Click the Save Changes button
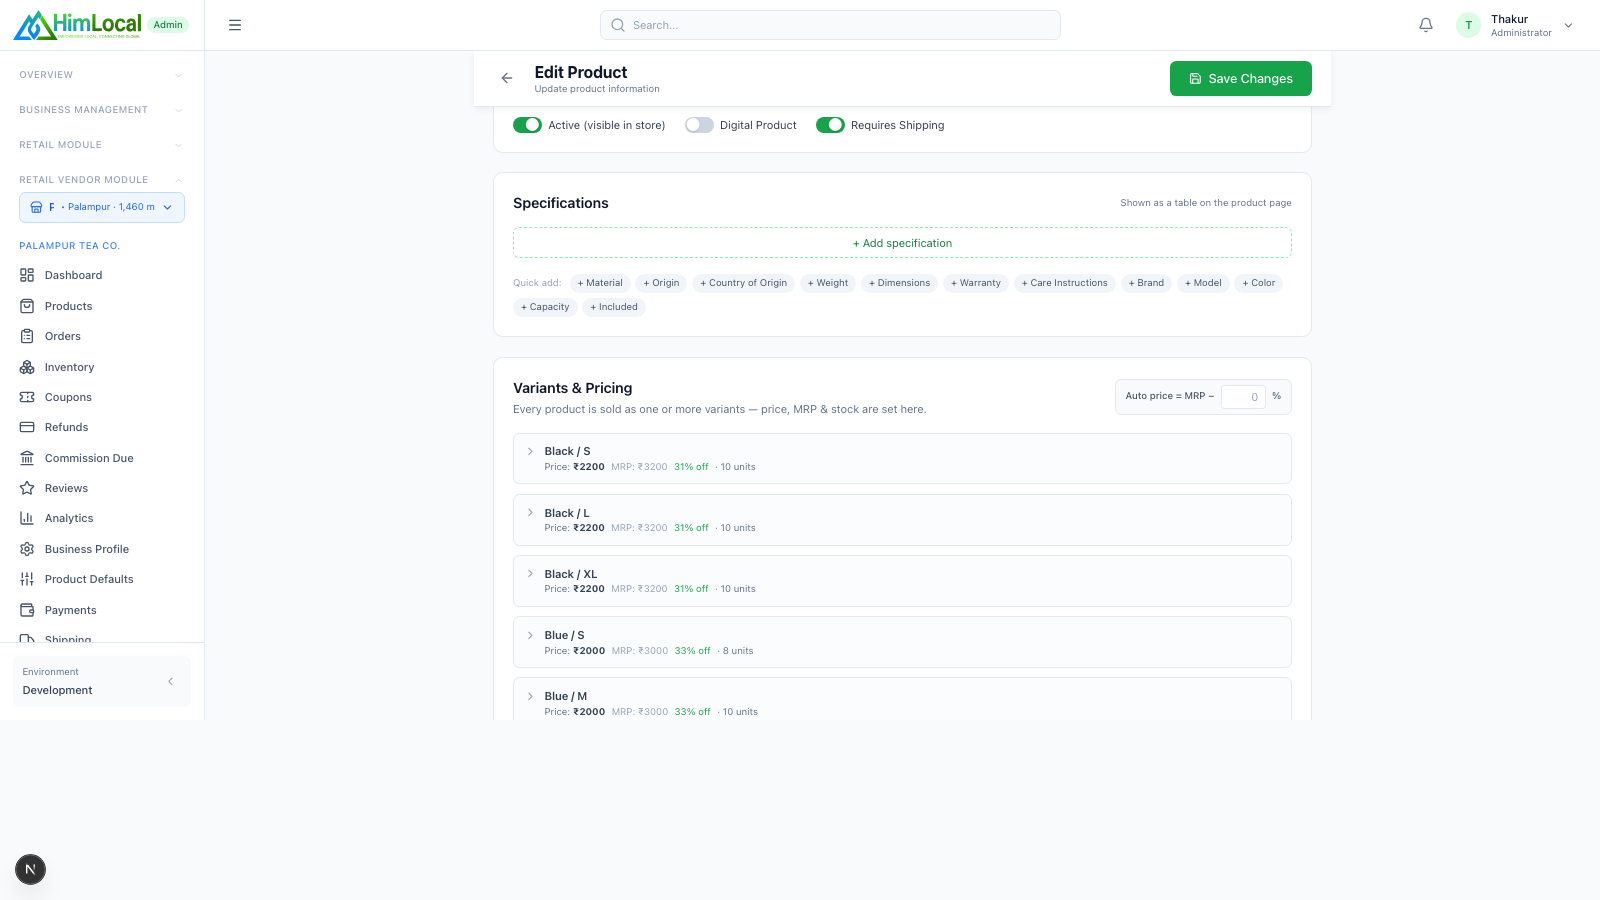1600x900 pixels. (1241, 79)
